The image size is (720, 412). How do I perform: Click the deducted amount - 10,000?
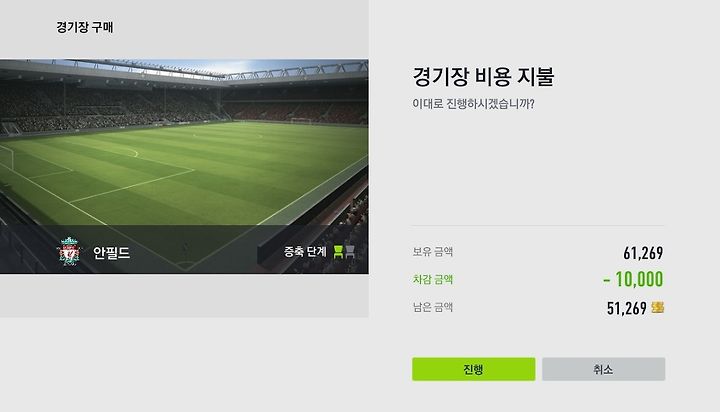[x=633, y=279]
